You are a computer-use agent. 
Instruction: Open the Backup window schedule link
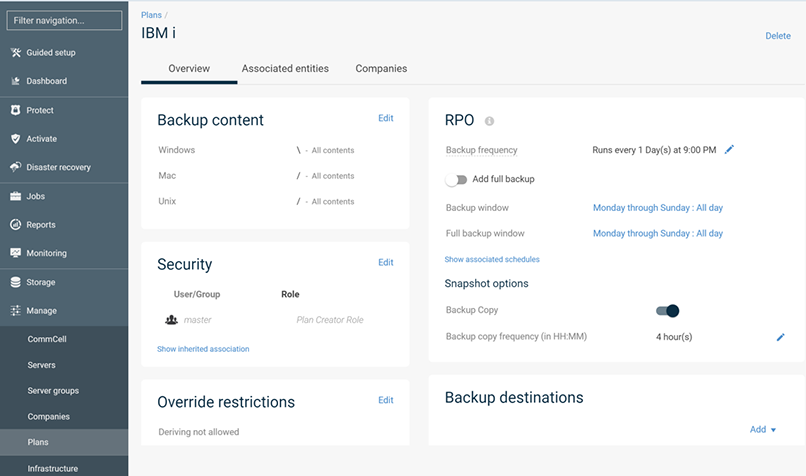coord(657,208)
